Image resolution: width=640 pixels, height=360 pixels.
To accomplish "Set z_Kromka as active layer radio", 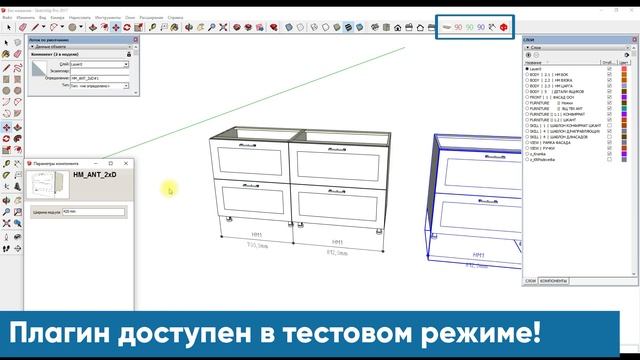I will (527, 154).
